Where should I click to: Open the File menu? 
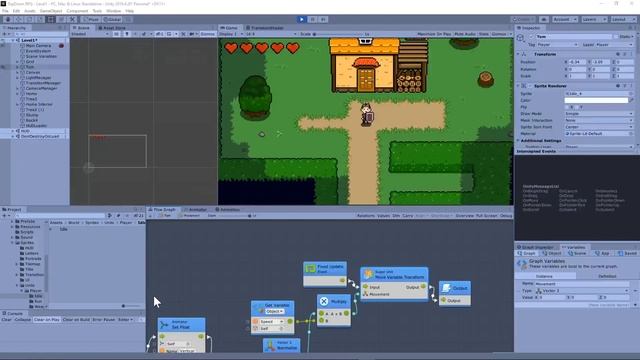tap(5, 11)
